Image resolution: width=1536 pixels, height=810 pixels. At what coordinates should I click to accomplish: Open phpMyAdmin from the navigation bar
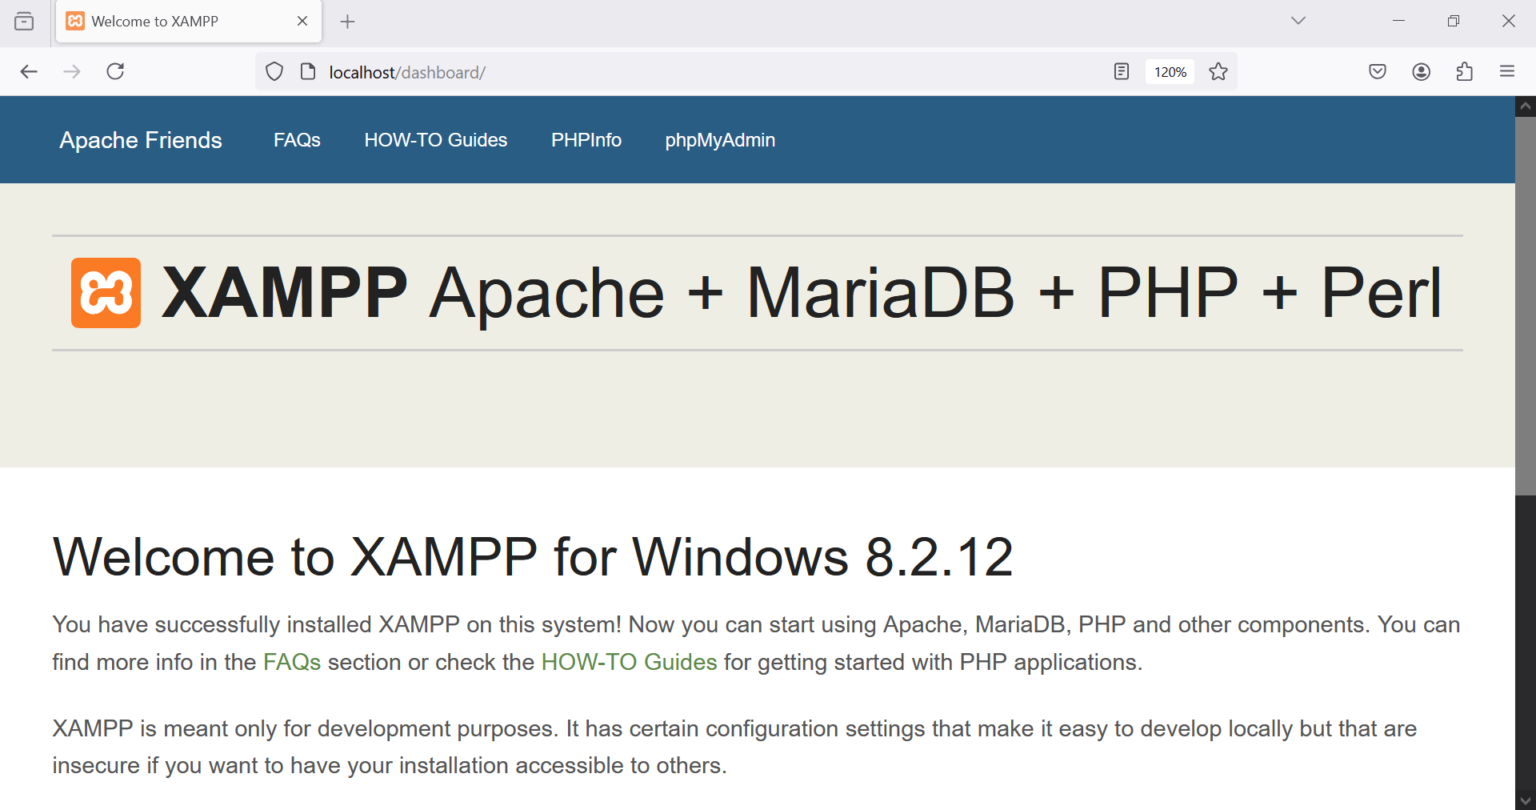tap(720, 140)
